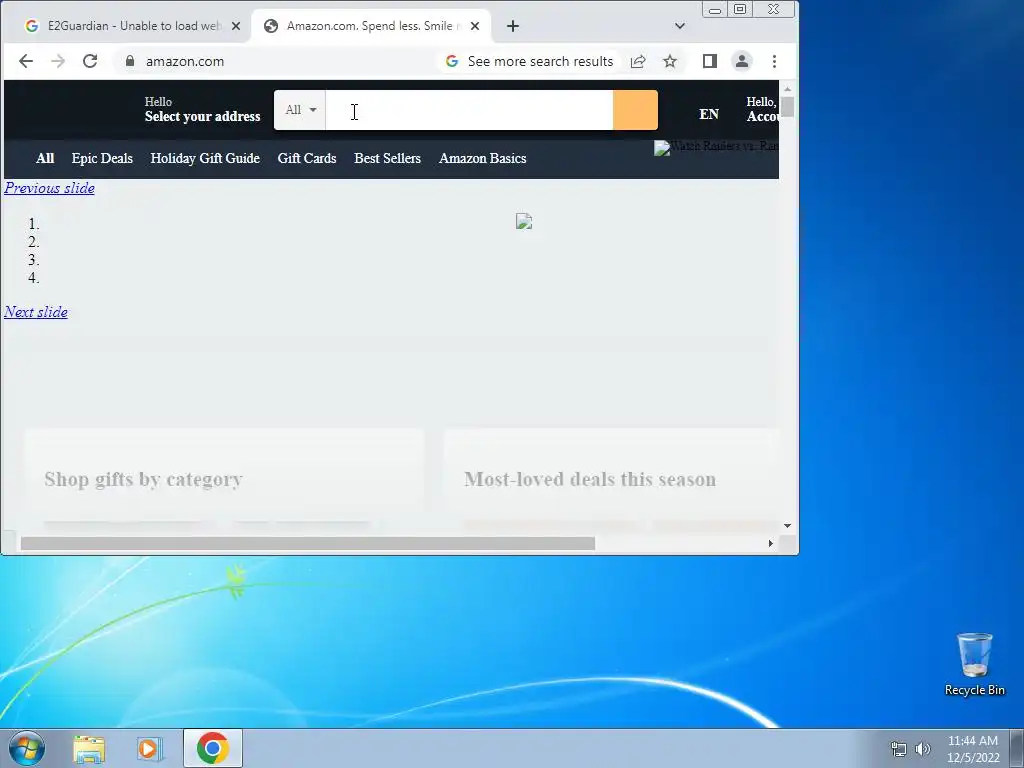Click Most-loved deals this season heading

(590, 479)
